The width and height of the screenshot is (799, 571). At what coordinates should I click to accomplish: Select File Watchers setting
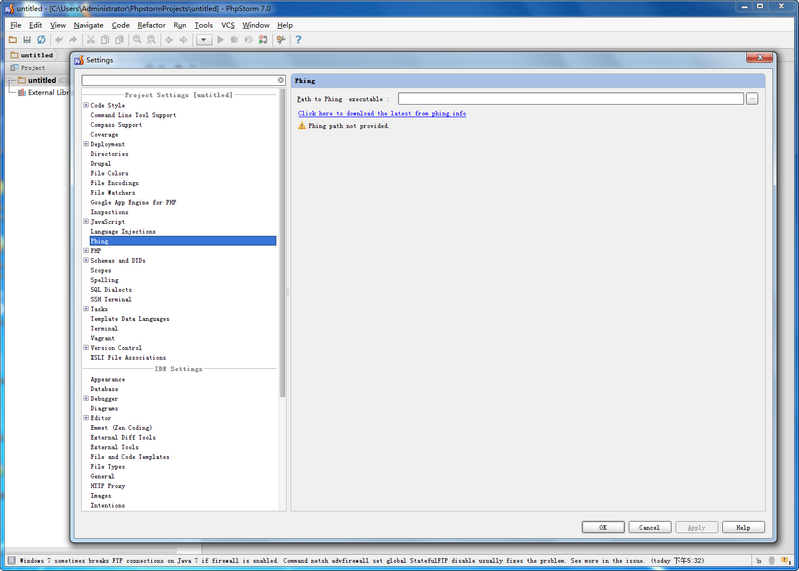coord(113,193)
